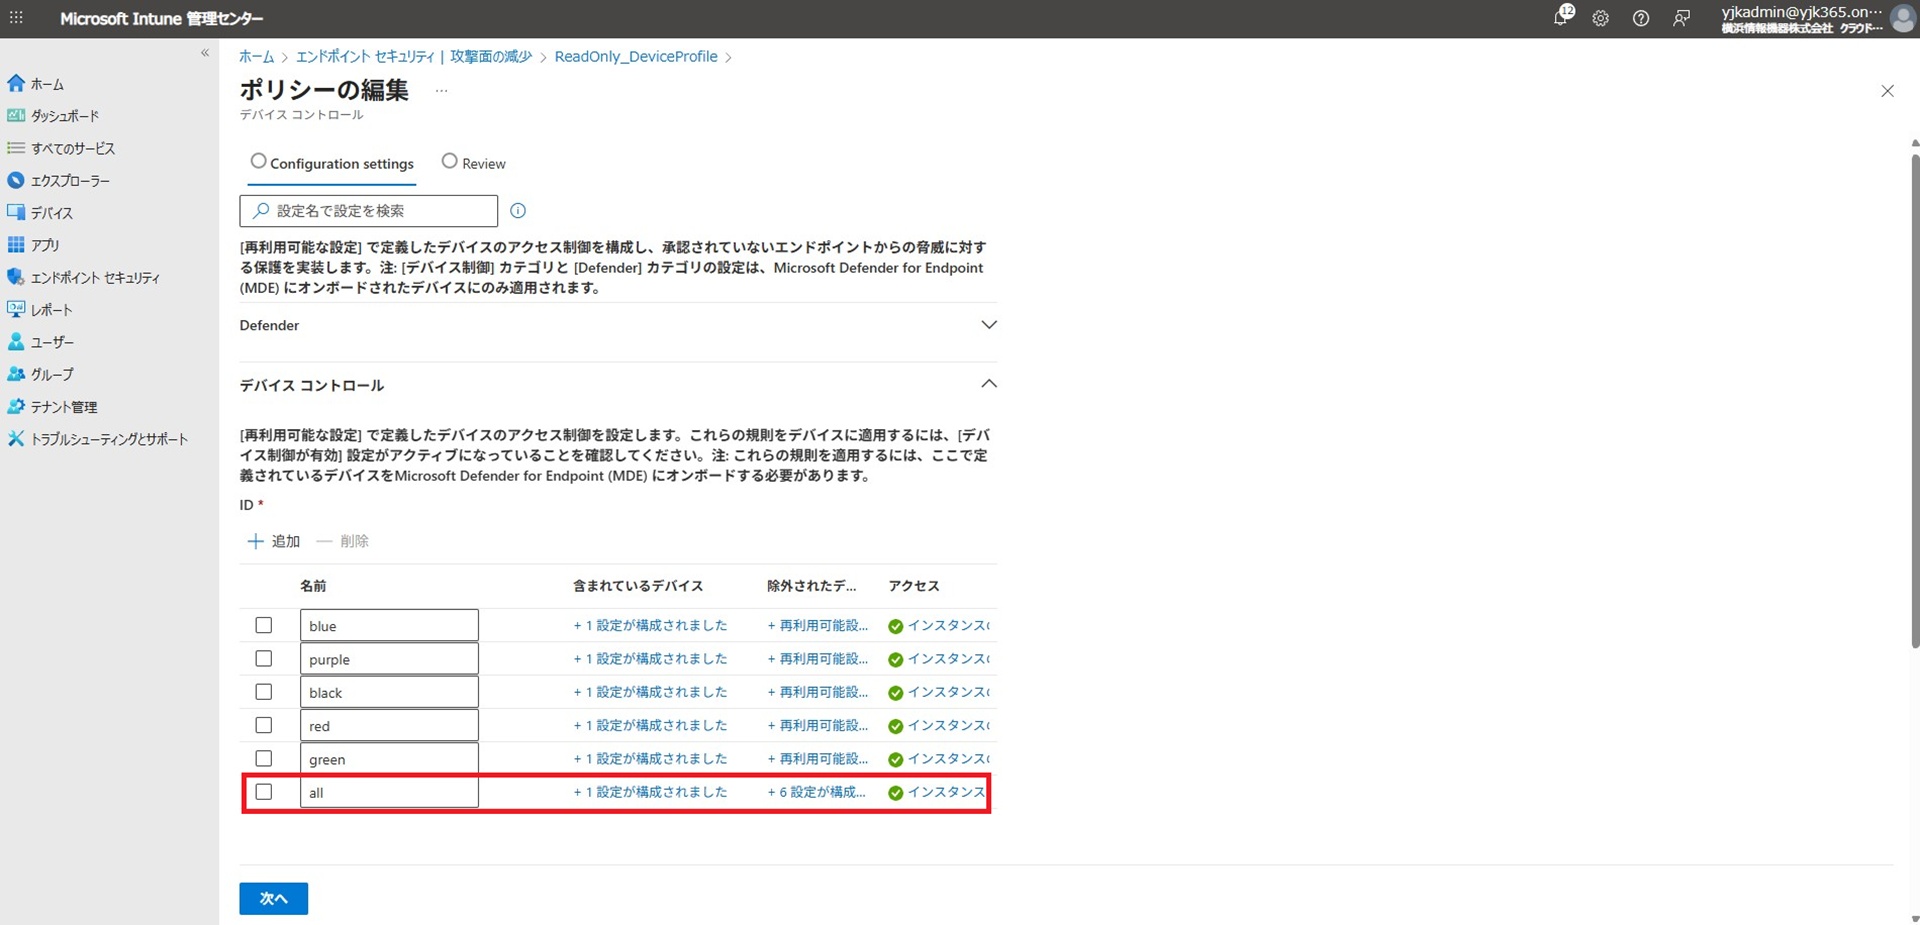Open エンドポイント セキュリティ in the sidebar
Viewport: 1920px width, 925px height.
click(x=84, y=278)
